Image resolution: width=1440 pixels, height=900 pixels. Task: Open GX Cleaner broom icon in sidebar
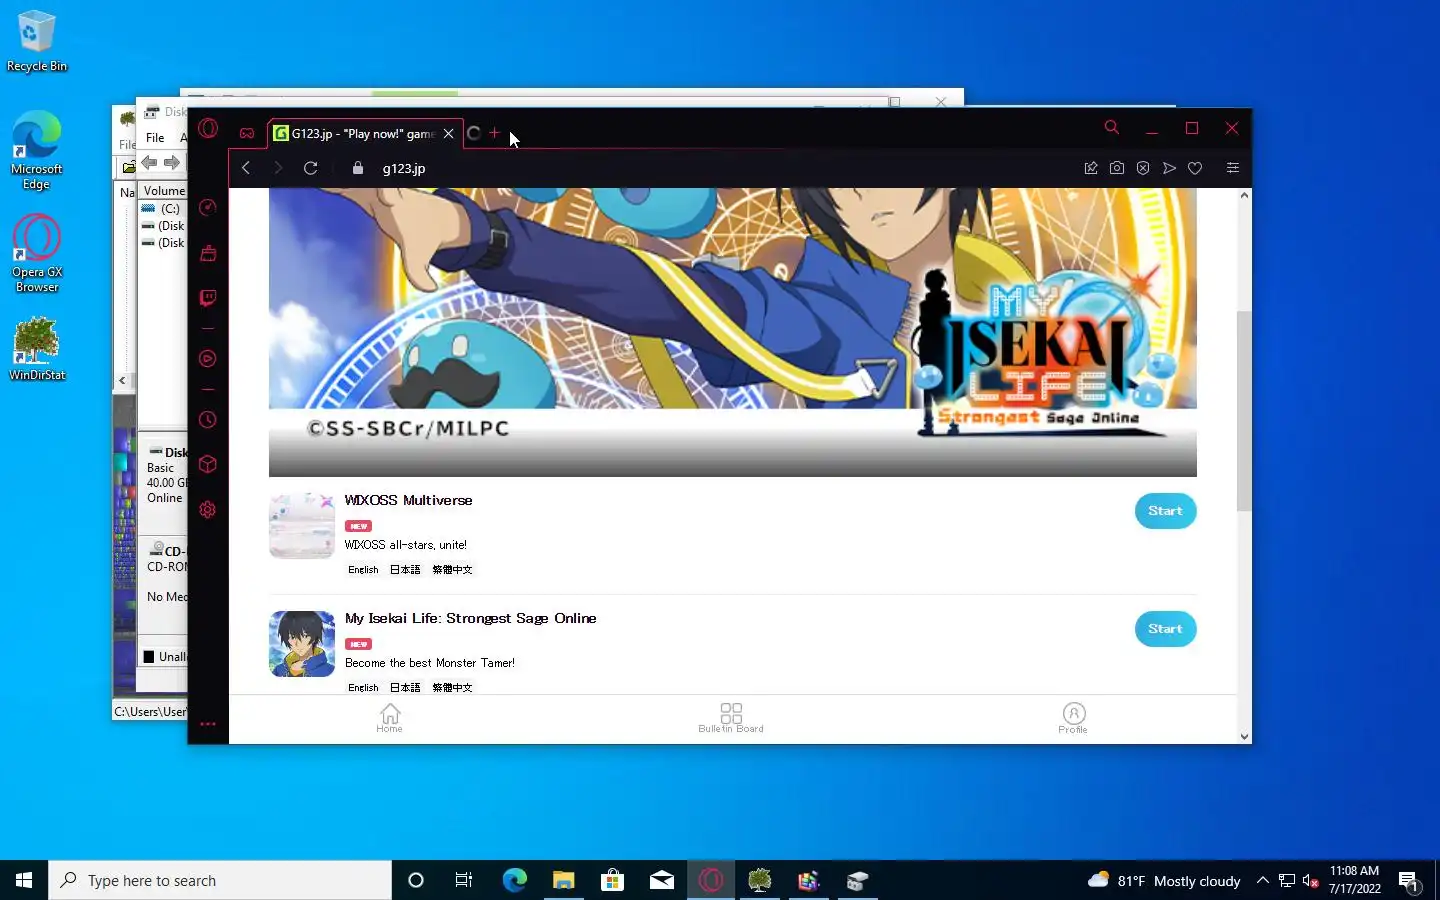click(x=208, y=253)
